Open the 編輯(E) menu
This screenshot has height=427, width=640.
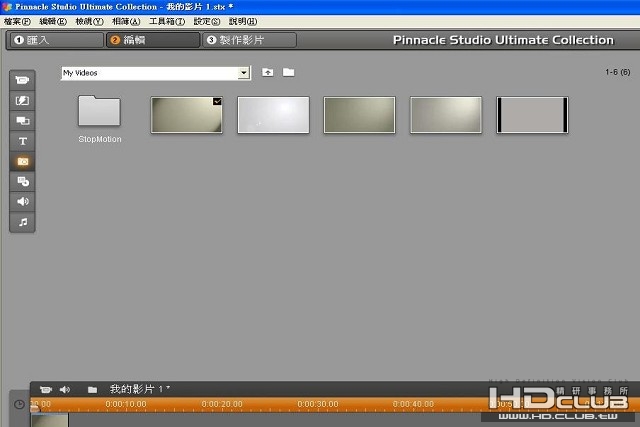pyautogui.click(x=53, y=22)
